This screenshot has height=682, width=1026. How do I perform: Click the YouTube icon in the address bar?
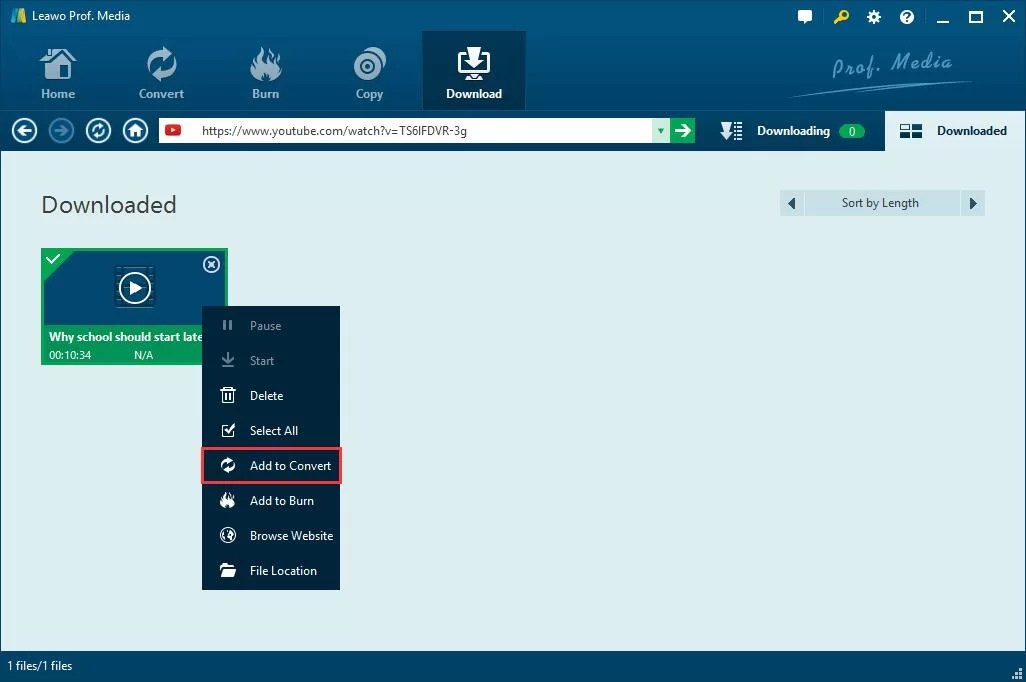(x=173, y=130)
